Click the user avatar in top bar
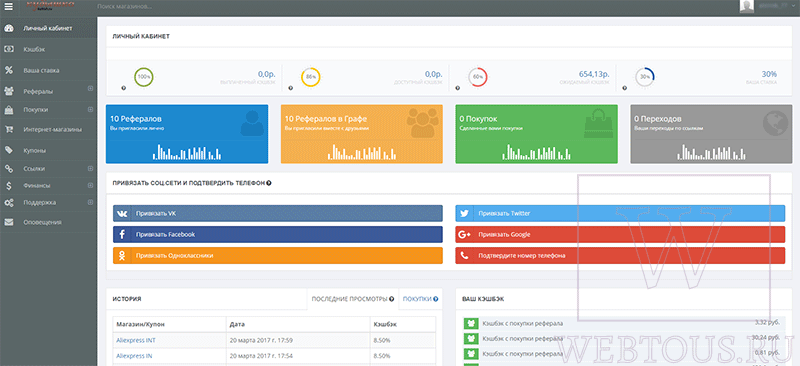 click(747, 6)
